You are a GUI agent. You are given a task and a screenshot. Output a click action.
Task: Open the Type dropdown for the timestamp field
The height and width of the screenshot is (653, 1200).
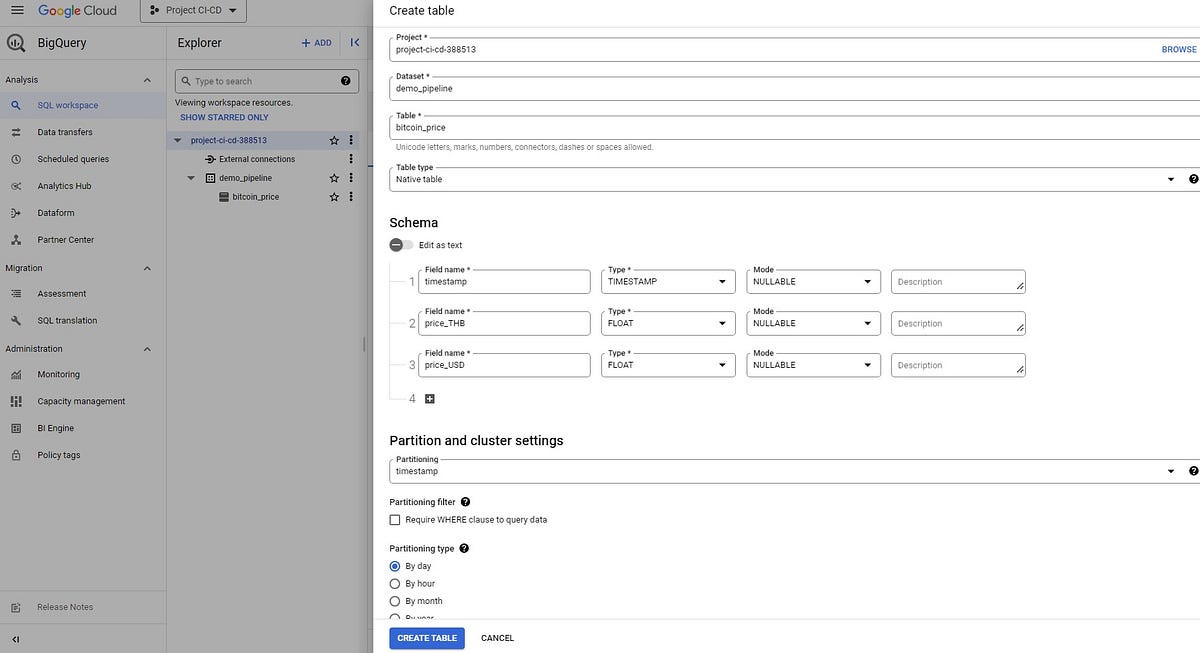[x=723, y=281]
